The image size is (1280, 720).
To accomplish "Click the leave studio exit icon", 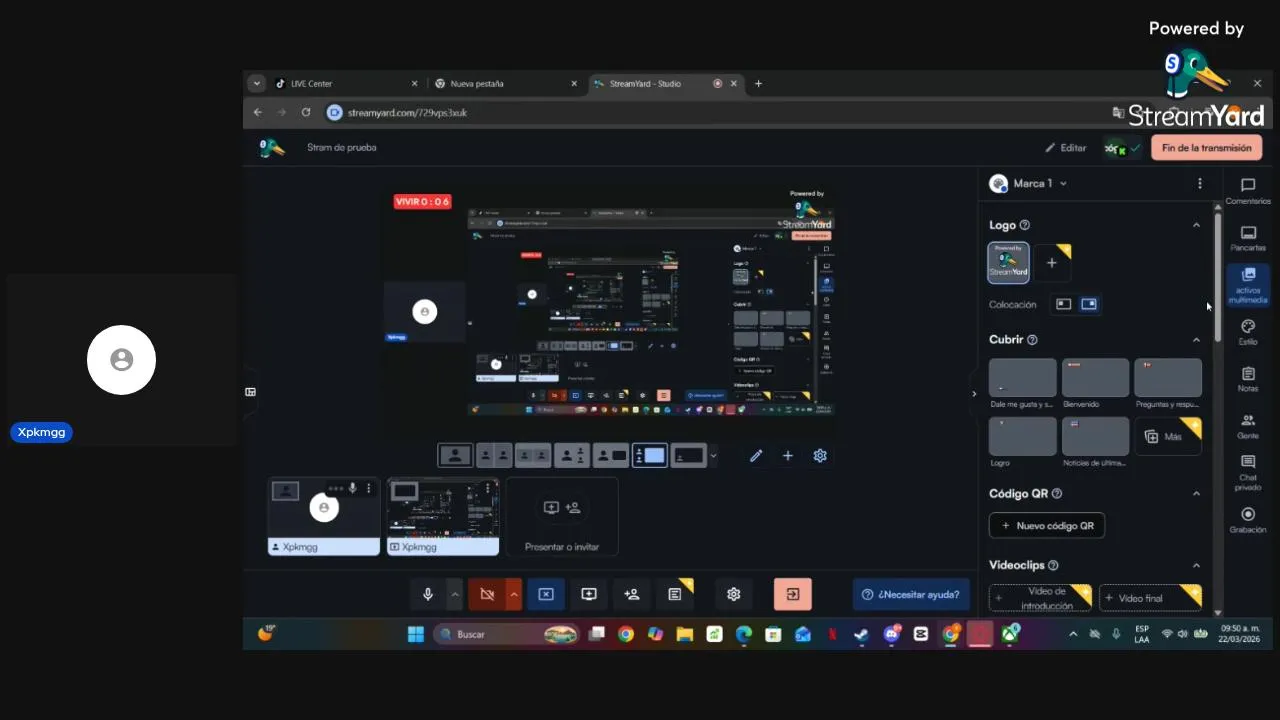I will coord(793,594).
